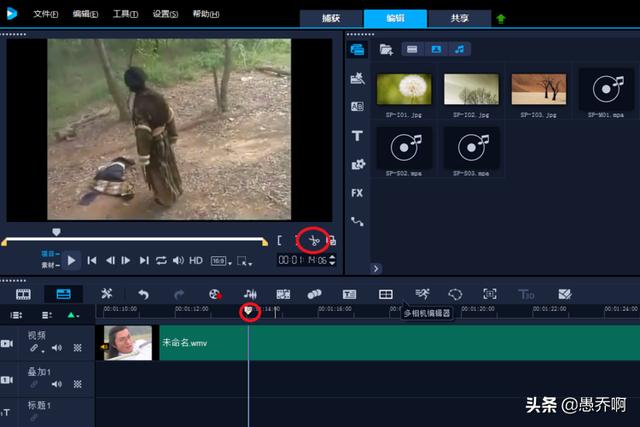Switch to the 捕获 (Capture) tab

331,18
